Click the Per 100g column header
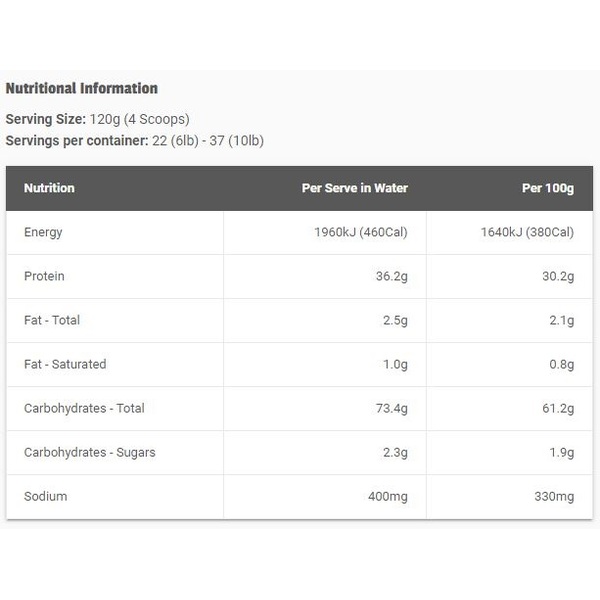Viewport: 600px width, 600px height. coord(548,188)
